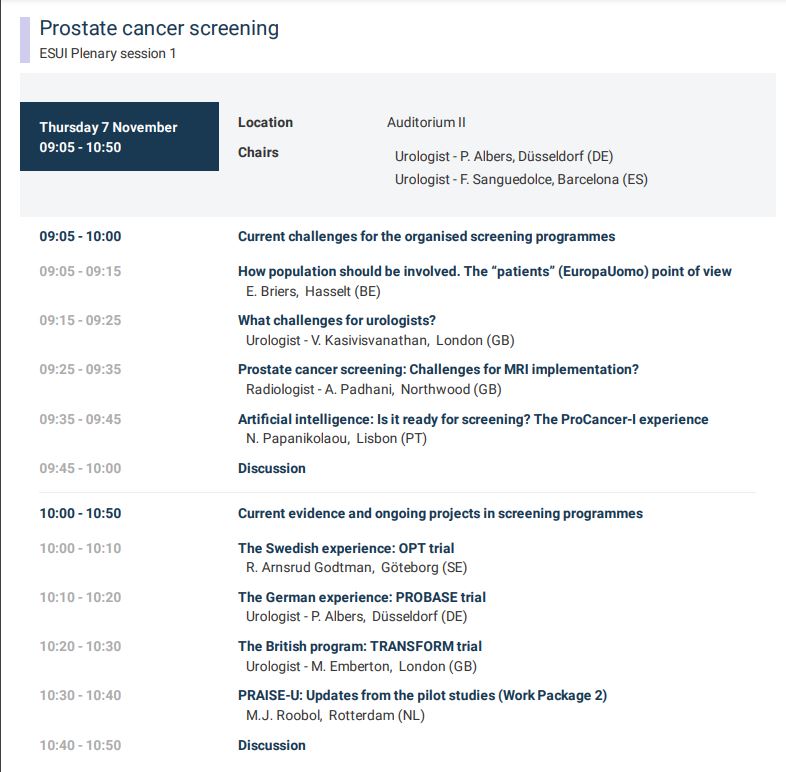Image resolution: width=786 pixels, height=772 pixels.
Task: Click the 'Prostate cancer screening' session title
Action: [x=159, y=28]
